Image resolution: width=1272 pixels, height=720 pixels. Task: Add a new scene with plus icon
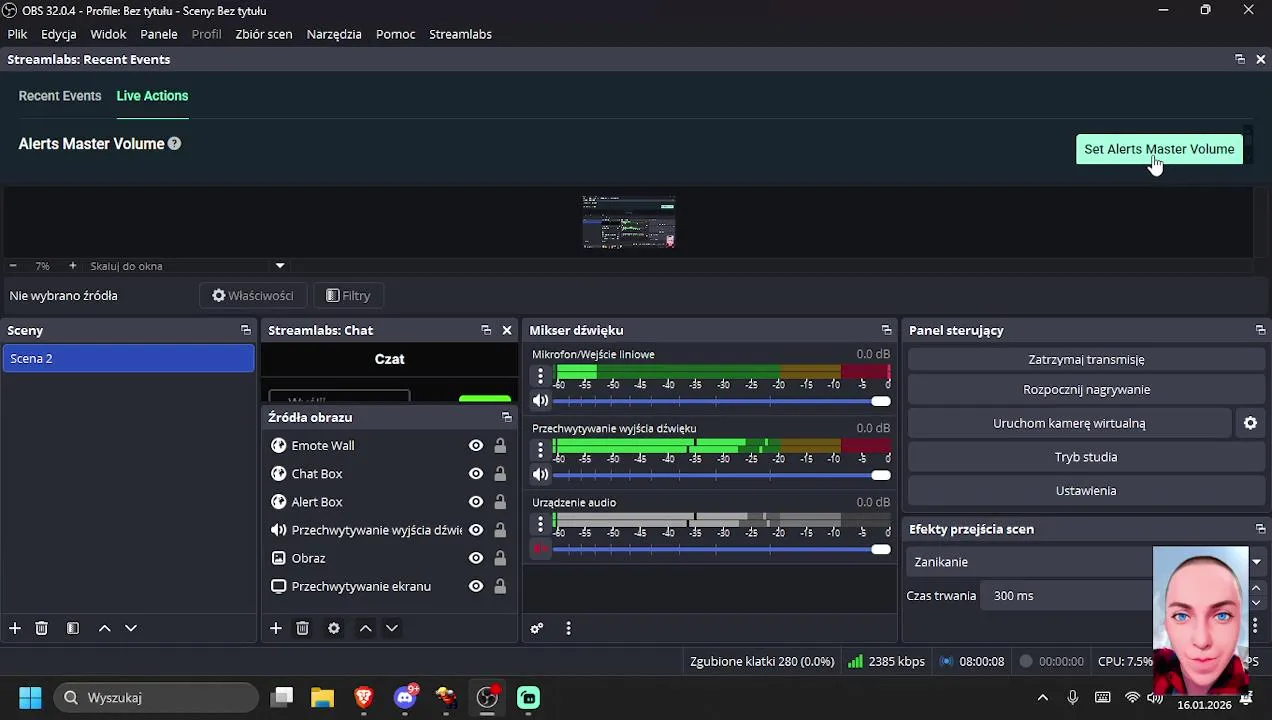[15, 628]
